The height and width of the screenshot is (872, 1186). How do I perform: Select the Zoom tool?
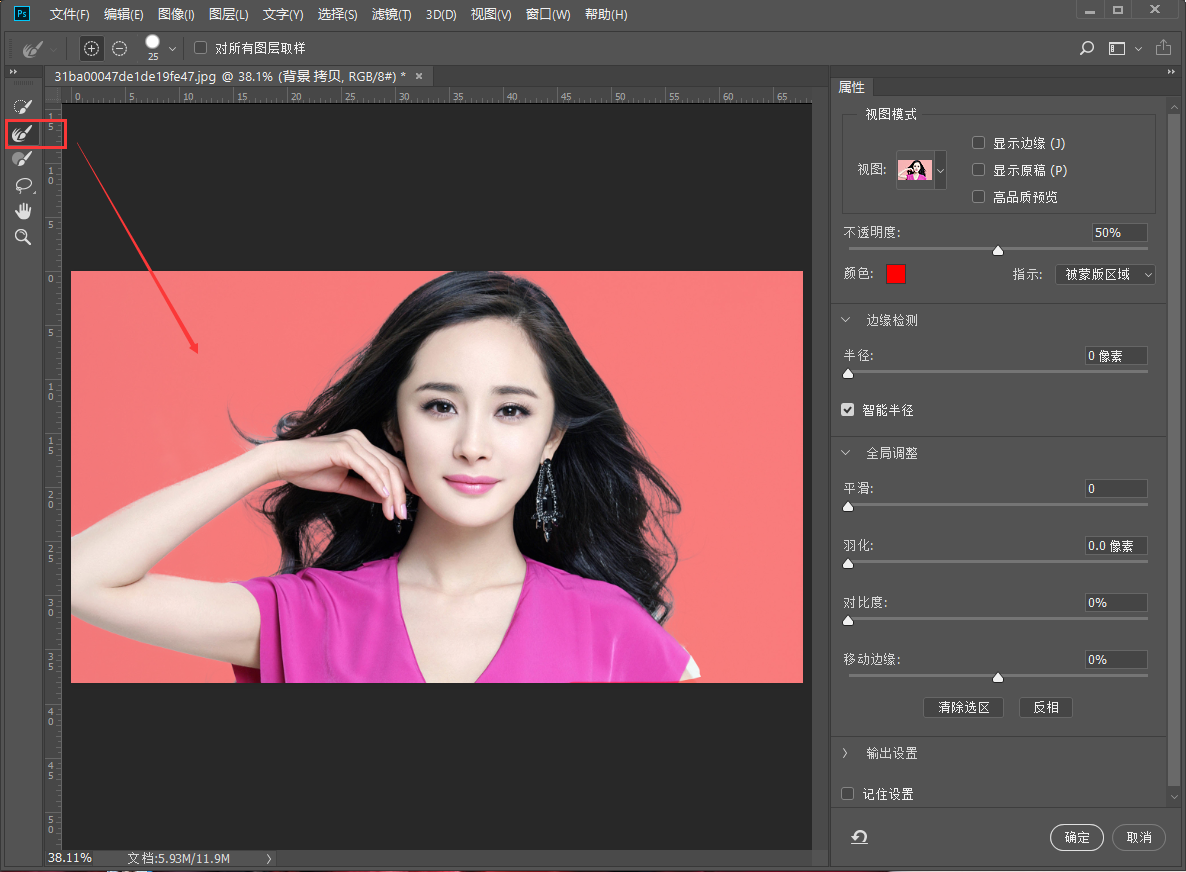point(23,237)
